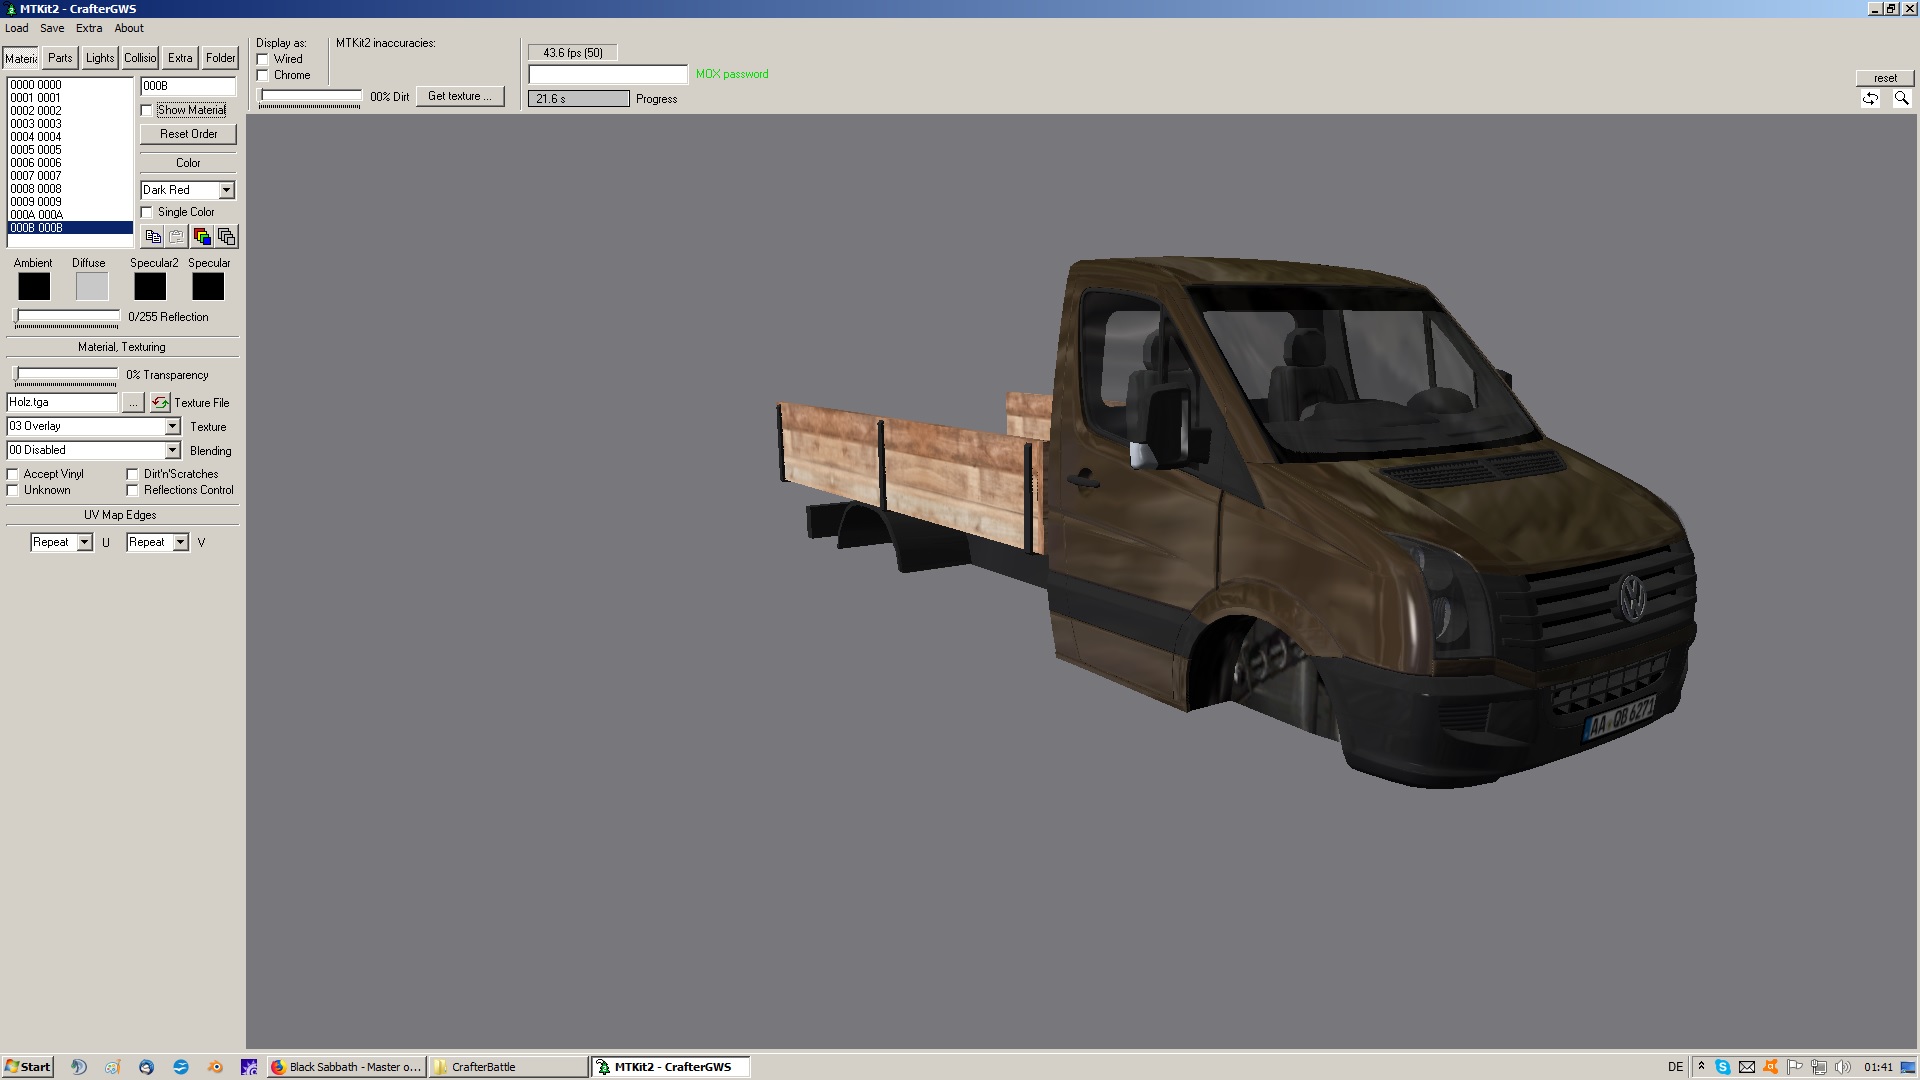Open the U Repeat dropdown

click(x=84, y=542)
